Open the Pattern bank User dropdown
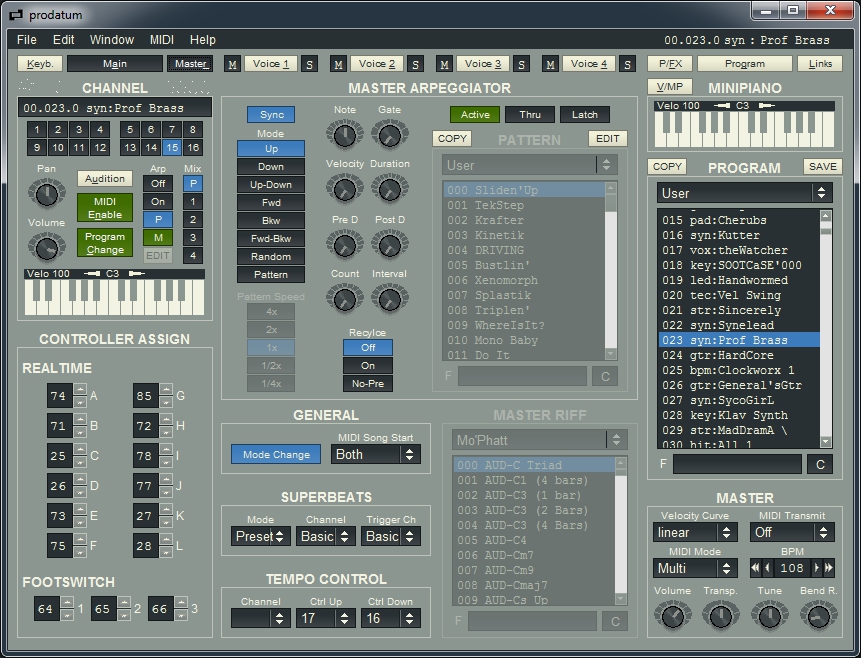The width and height of the screenshot is (861, 658). [530, 165]
